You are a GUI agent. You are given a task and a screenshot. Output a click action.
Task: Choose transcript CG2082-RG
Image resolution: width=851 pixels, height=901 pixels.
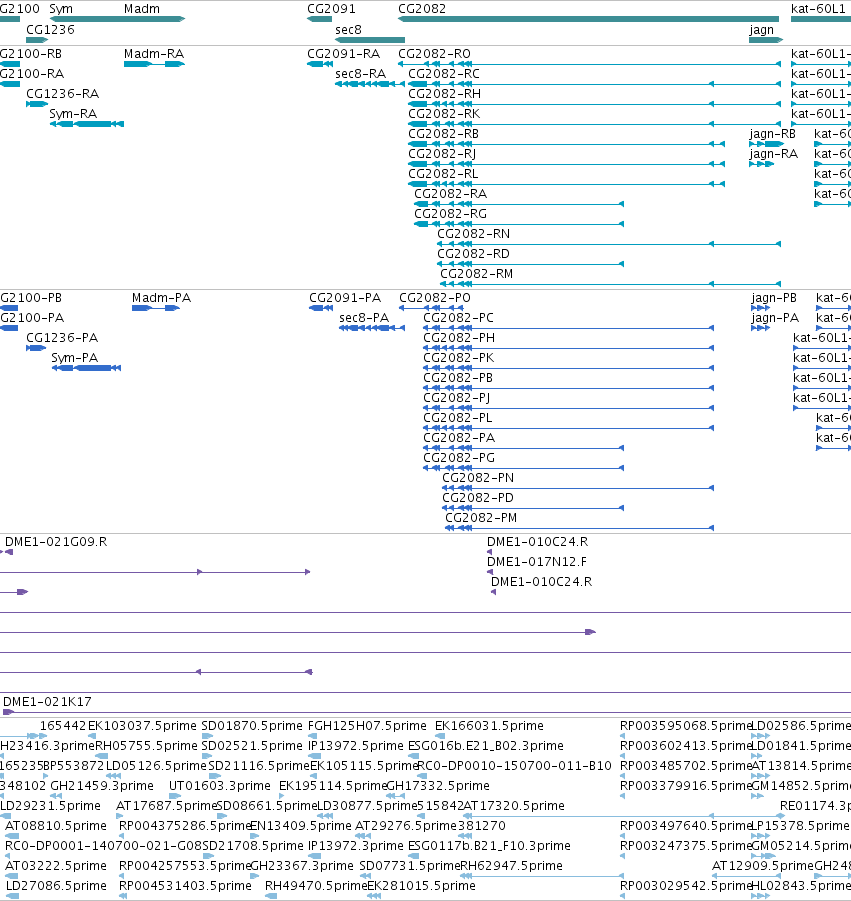click(450, 214)
